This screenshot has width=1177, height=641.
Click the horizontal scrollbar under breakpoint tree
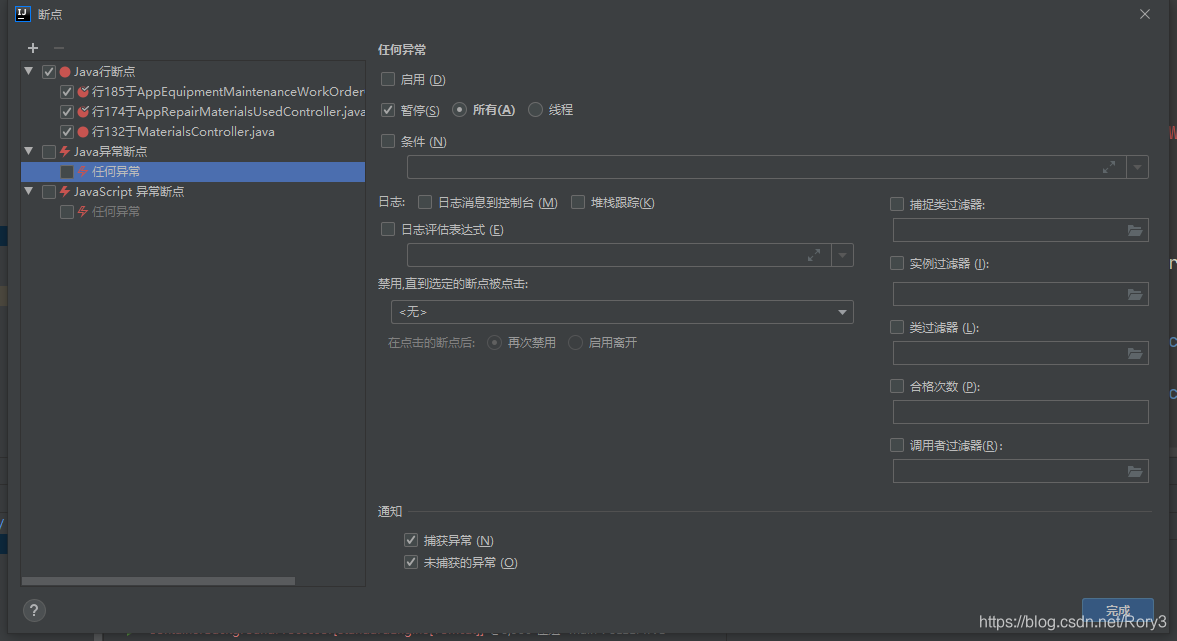158,581
